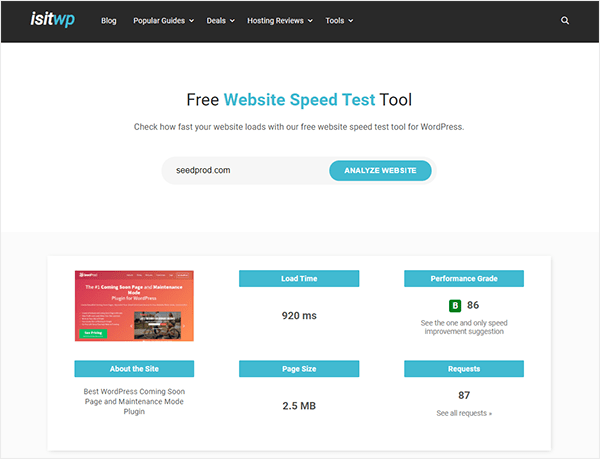Viewport: 600px width, 459px height.
Task: Open the Hosting Reviews menu
Action: point(280,21)
